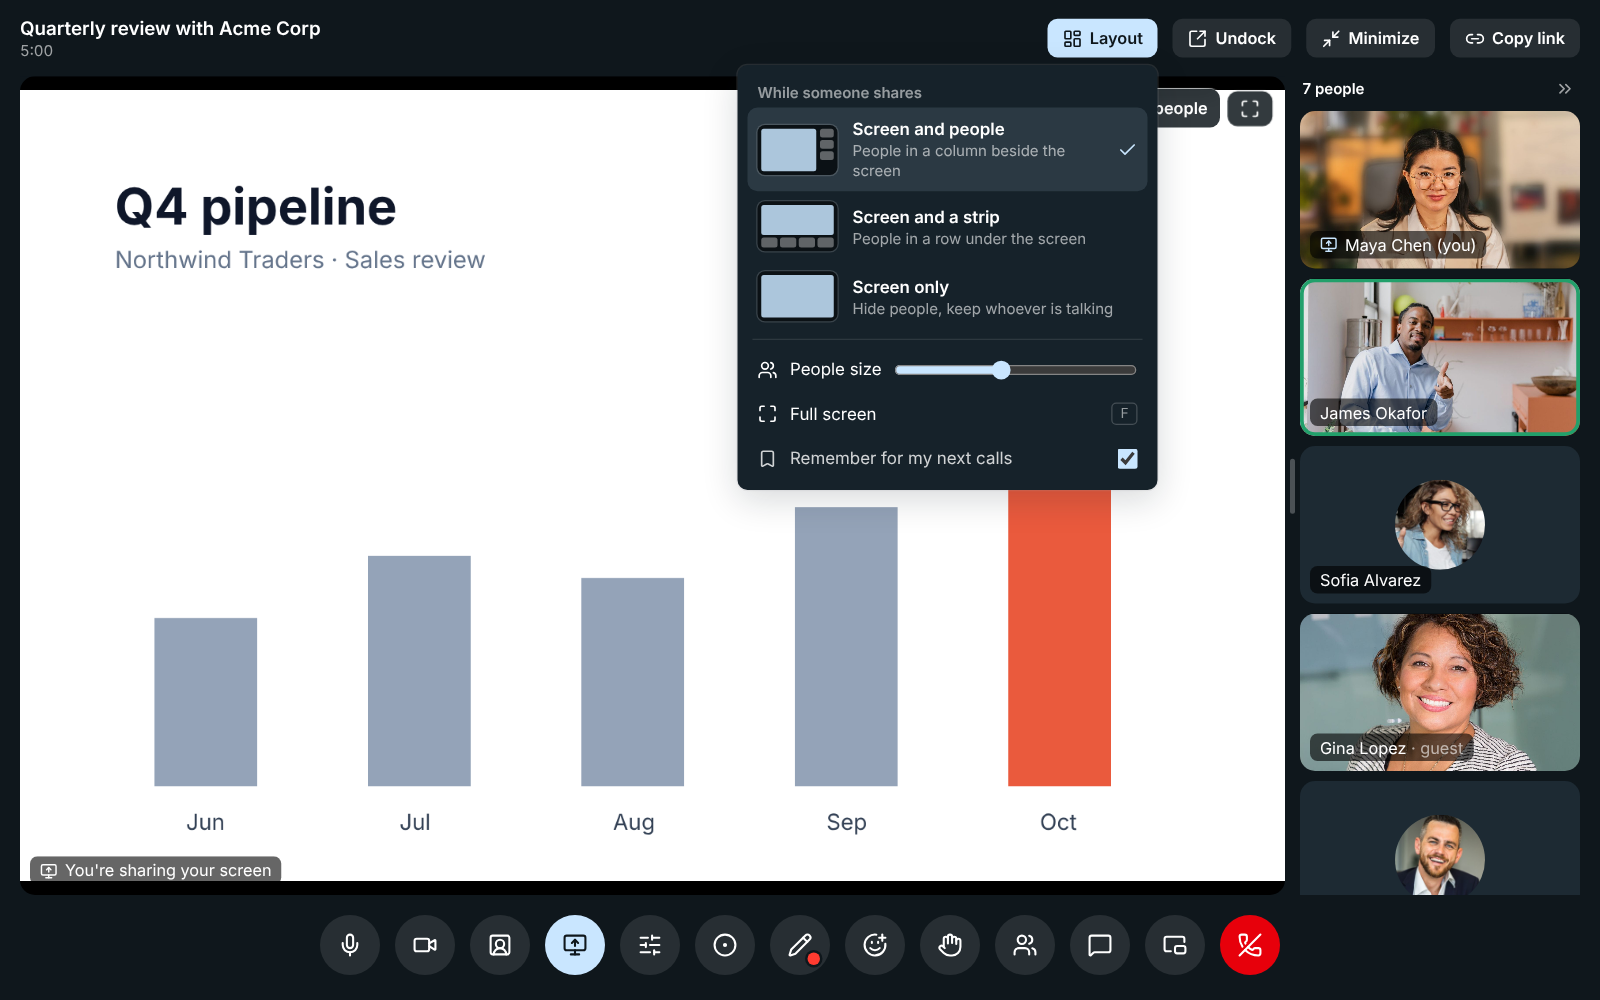Viewport: 1600px width, 1000px height.
Task: Click the Undock button
Action: pyautogui.click(x=1231, y=38)
